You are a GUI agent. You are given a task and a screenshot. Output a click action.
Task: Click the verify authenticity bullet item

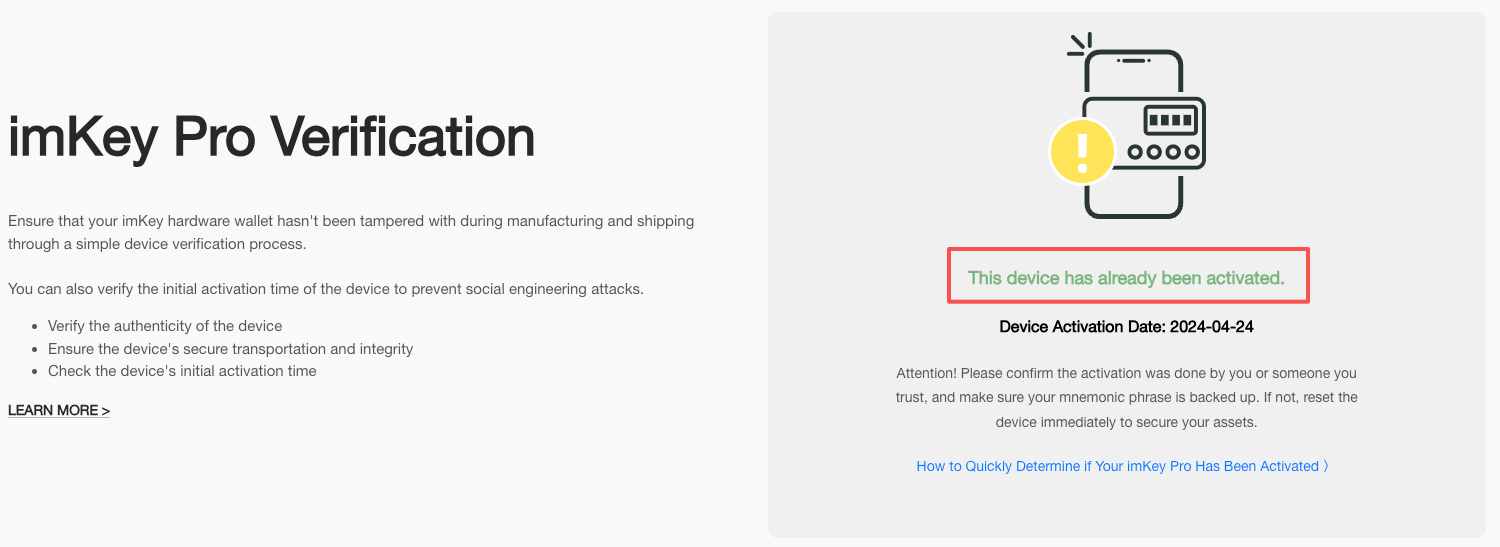click(165, 326)
